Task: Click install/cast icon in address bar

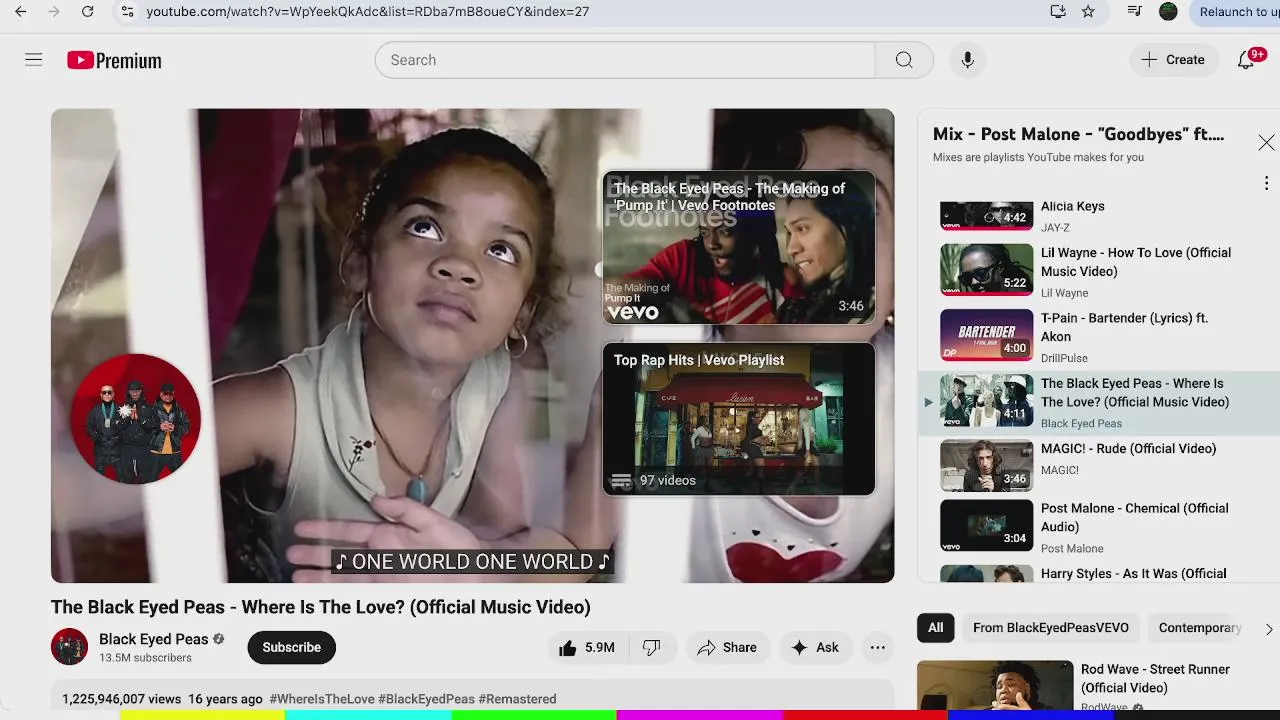Action: 1058,12
